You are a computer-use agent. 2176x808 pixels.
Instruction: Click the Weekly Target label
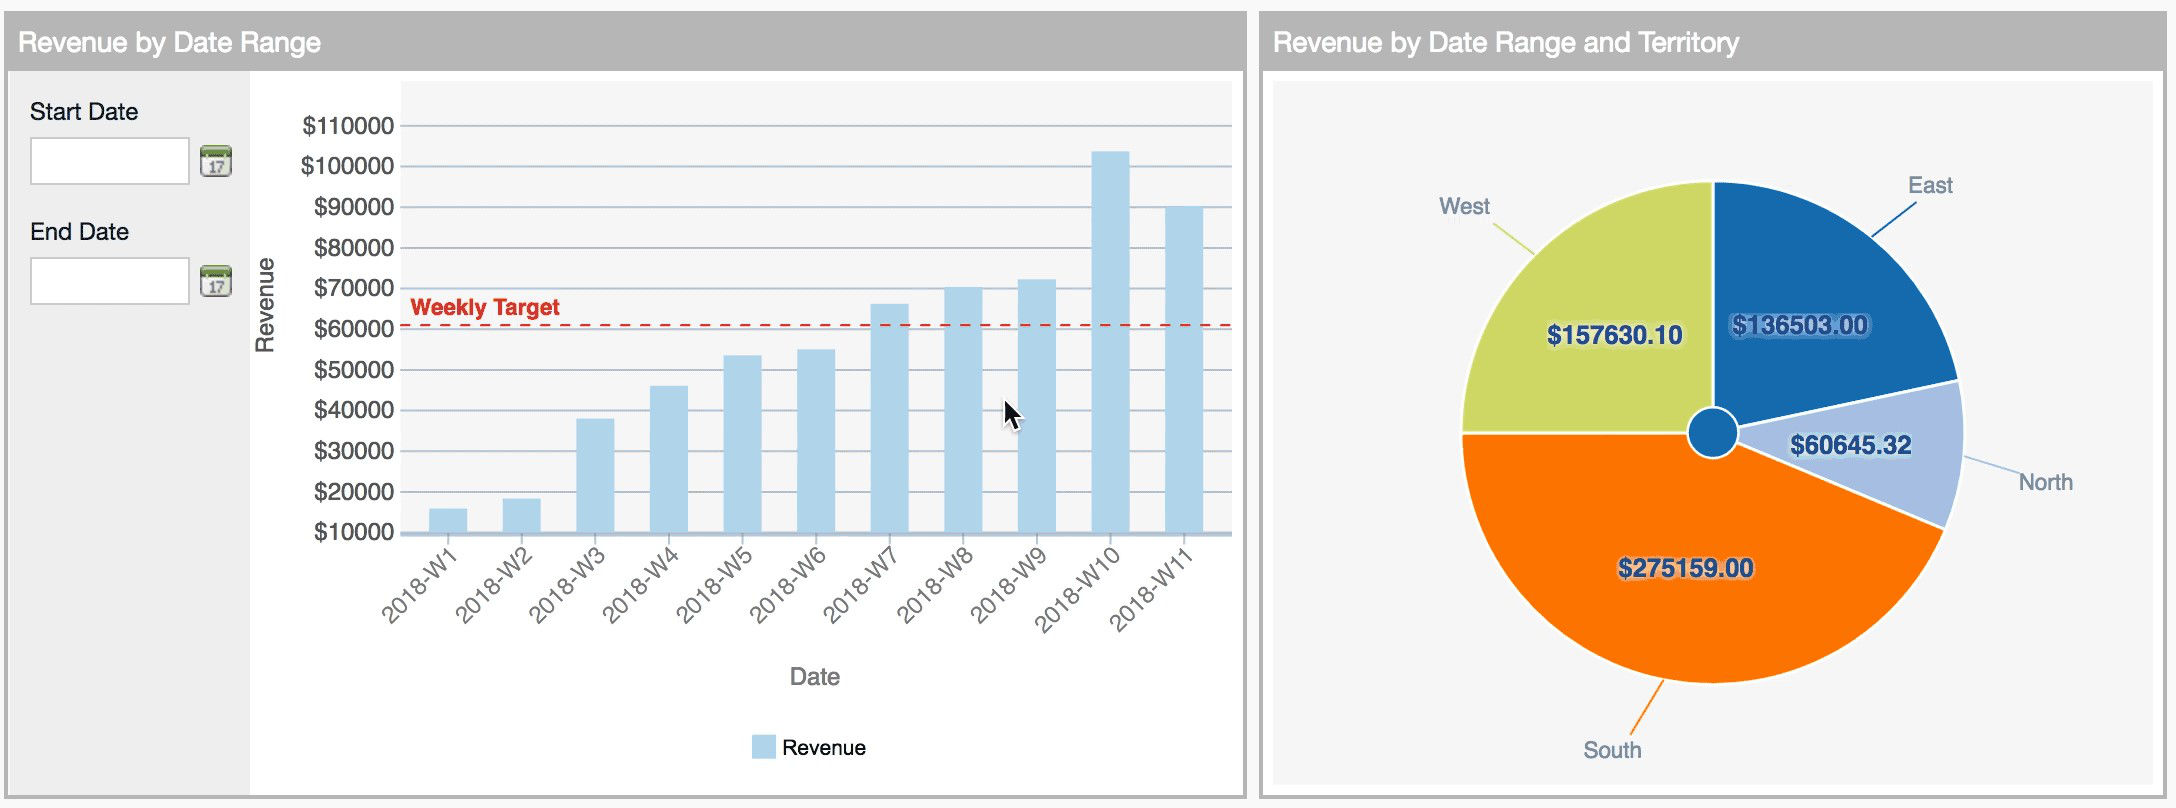click(x=485, y=307)
